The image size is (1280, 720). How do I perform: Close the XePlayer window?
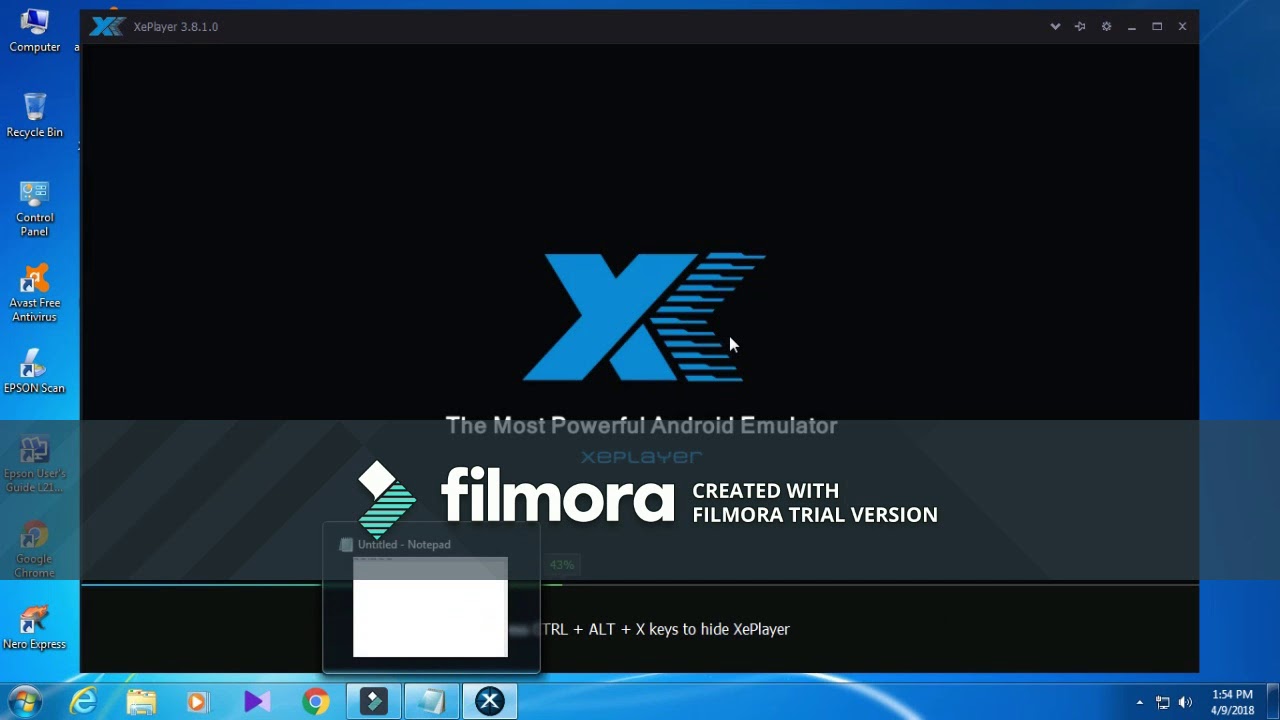1182,27
